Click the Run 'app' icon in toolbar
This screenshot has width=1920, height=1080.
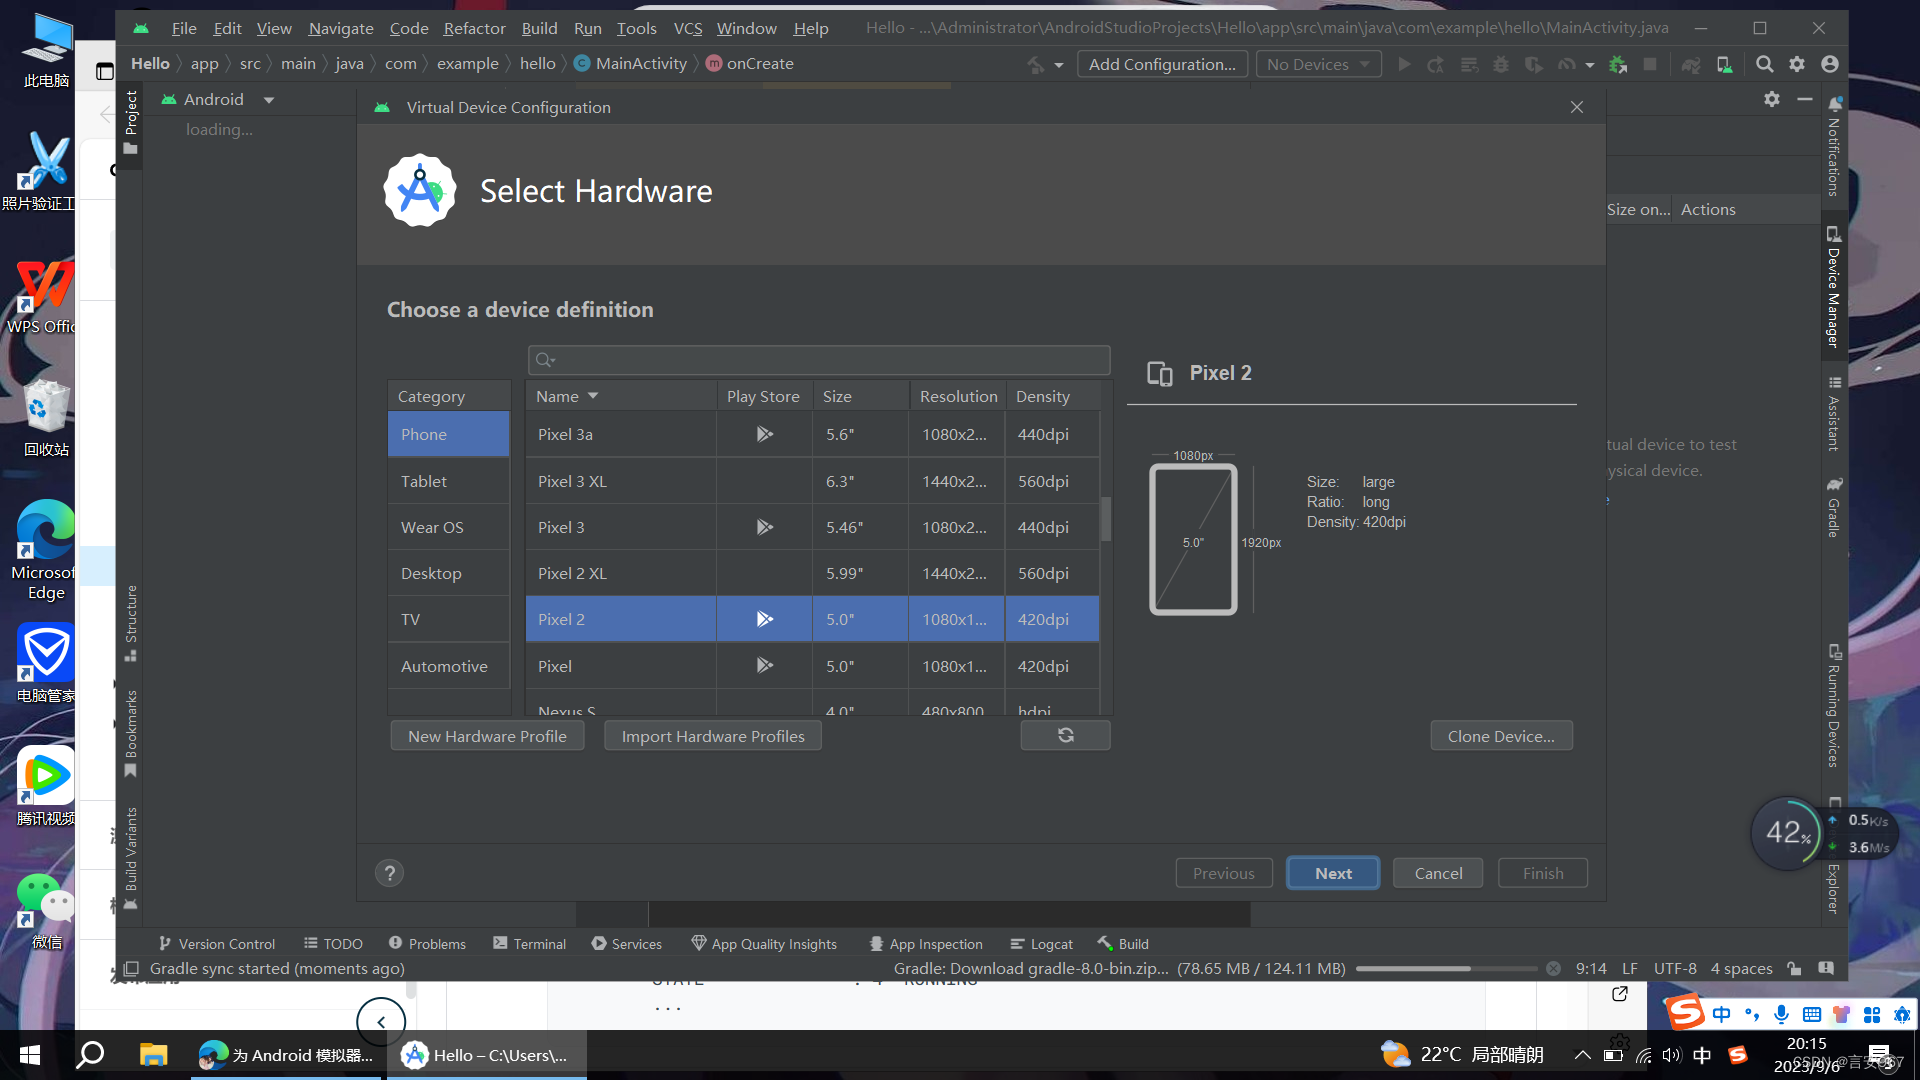(1404, 63)
